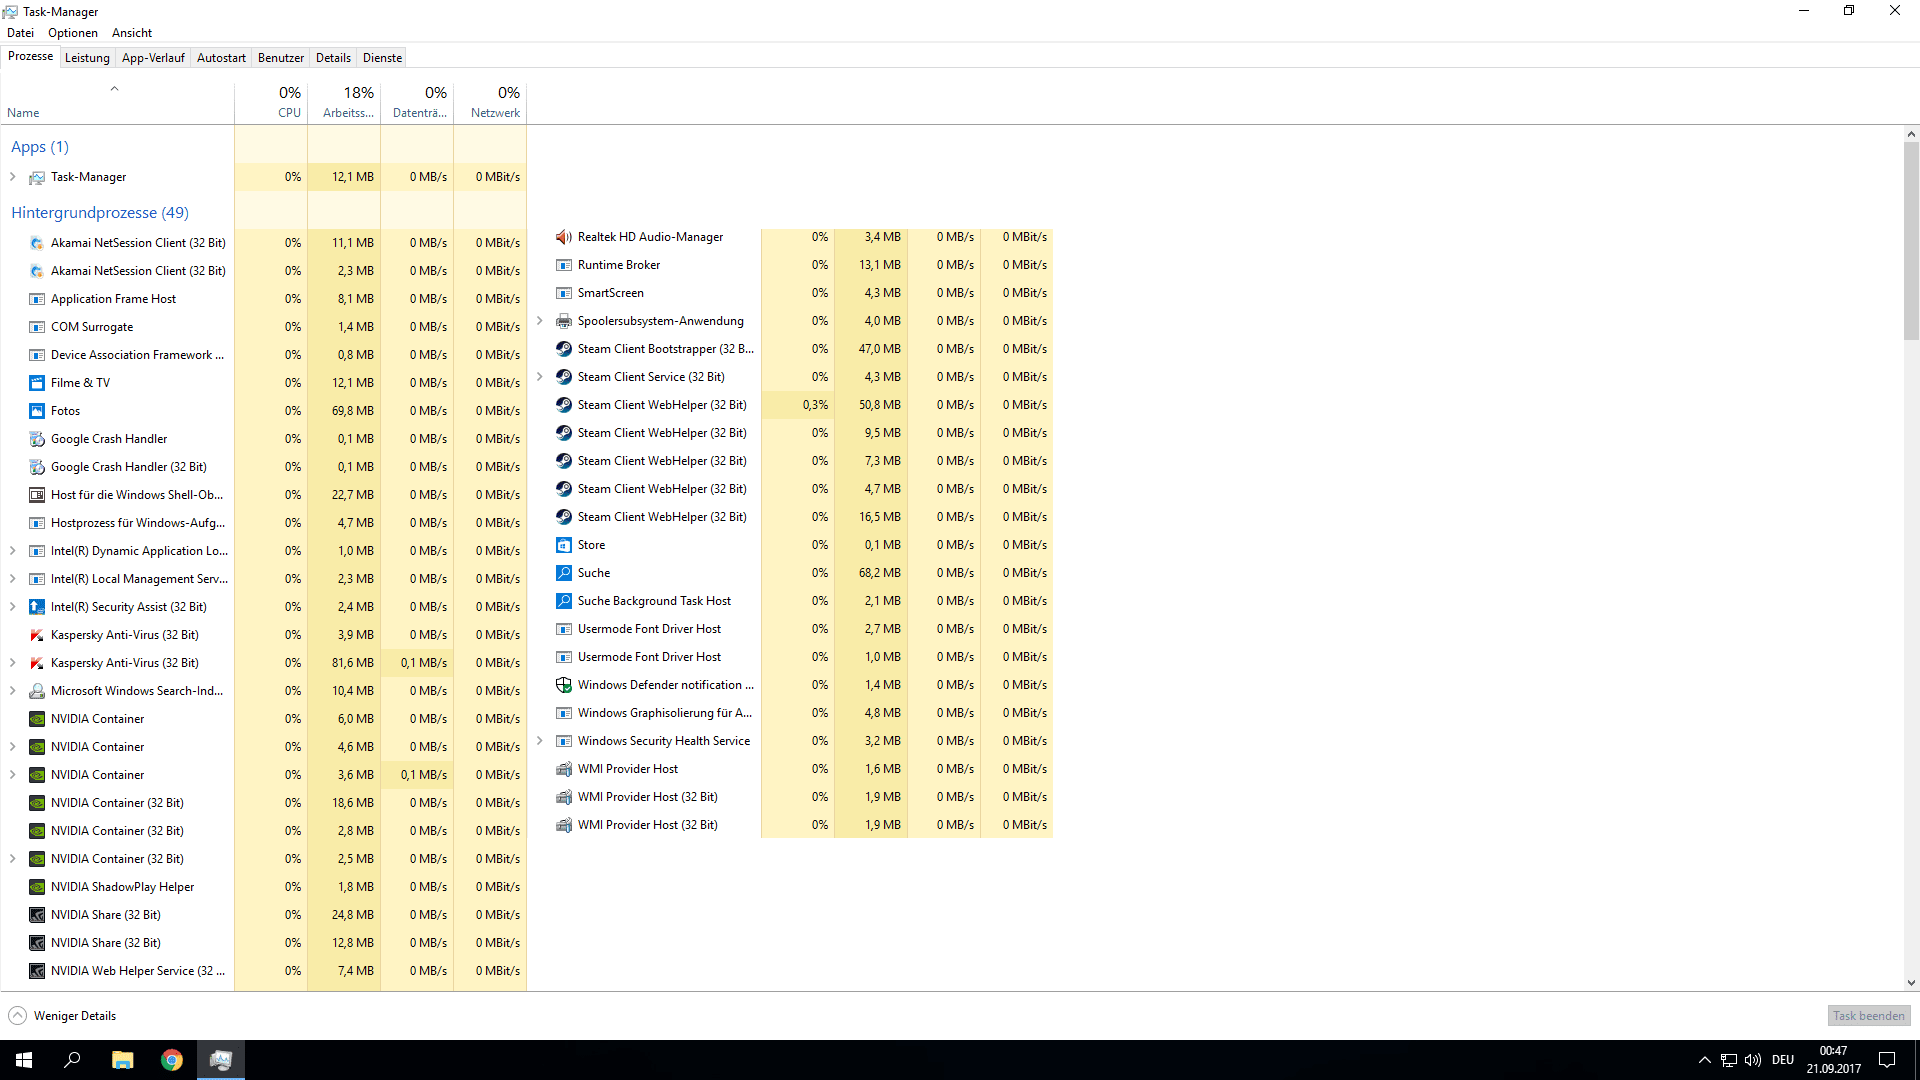Viewport: 1920px width, 1080px height.
Task: Click scrollbar up arrow
Action: point(1911,134)
